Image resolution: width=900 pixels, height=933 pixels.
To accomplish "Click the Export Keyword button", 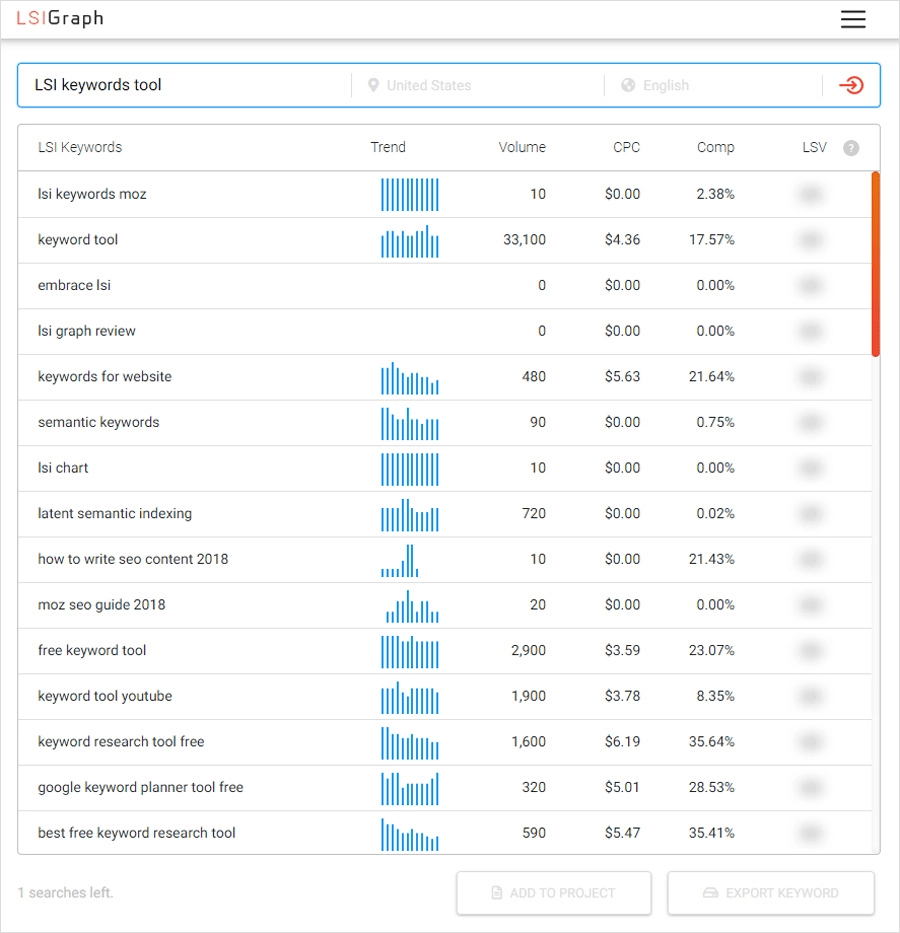I will point(770,893).
